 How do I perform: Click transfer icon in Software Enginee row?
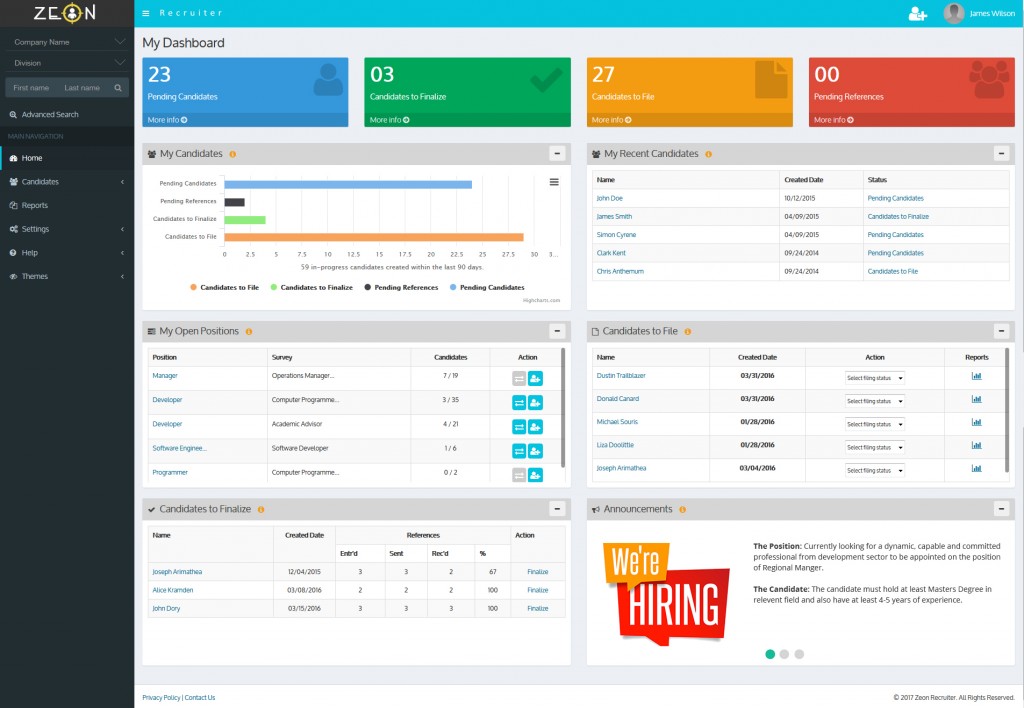click(519, 451)
